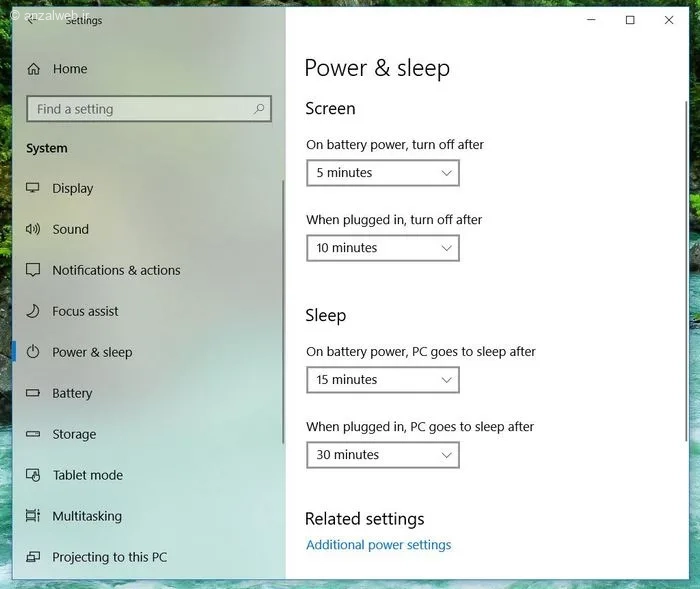Click the Display monitor icon
This screenshot has width=700, height=589.
point(33,188)
